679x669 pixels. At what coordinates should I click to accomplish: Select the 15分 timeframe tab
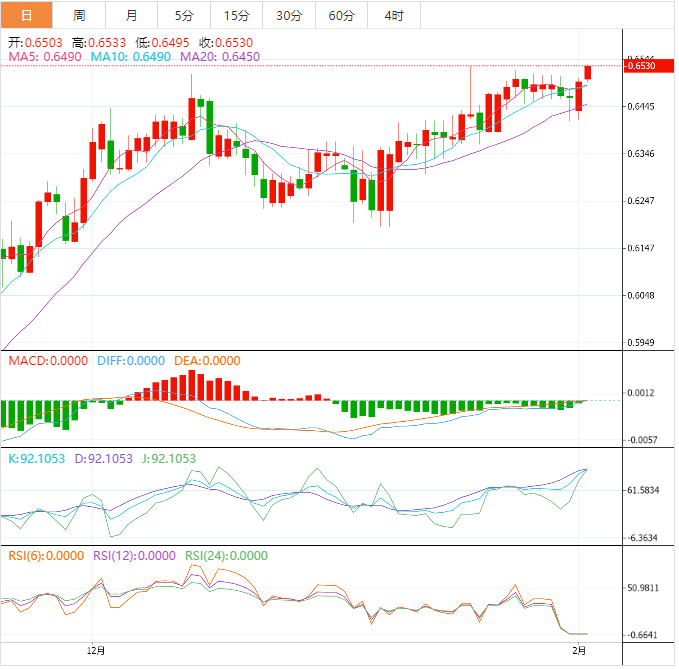pyautogui.click(x=237, y=16)
